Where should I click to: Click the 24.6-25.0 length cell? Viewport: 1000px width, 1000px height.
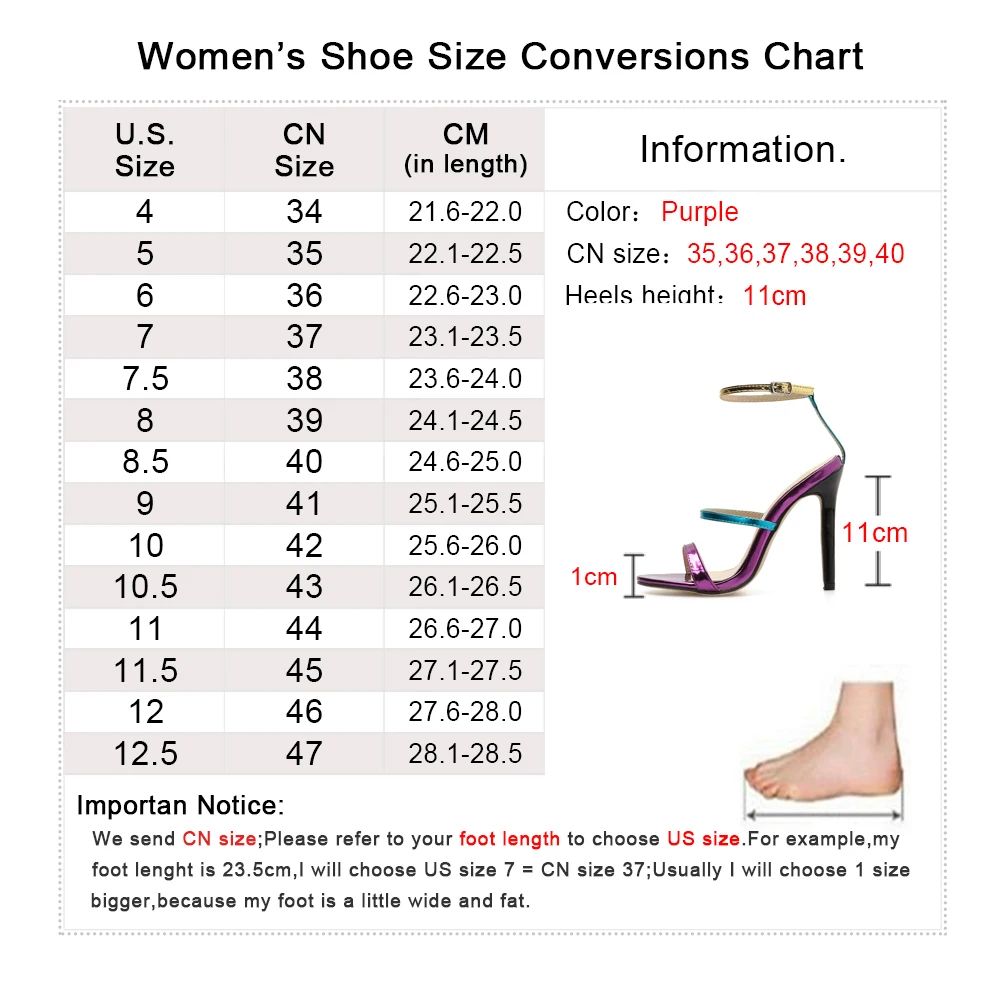click(x=465, y=462)
